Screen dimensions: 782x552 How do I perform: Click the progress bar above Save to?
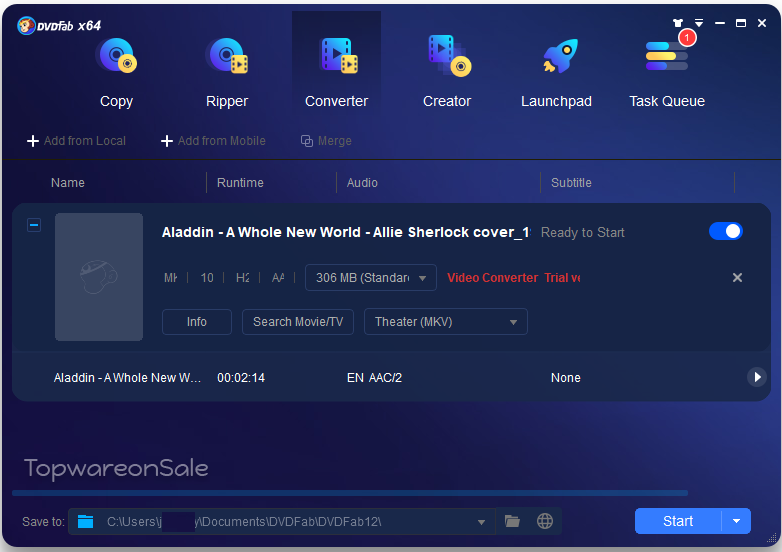pyautogui.click(x=350, y=493)
